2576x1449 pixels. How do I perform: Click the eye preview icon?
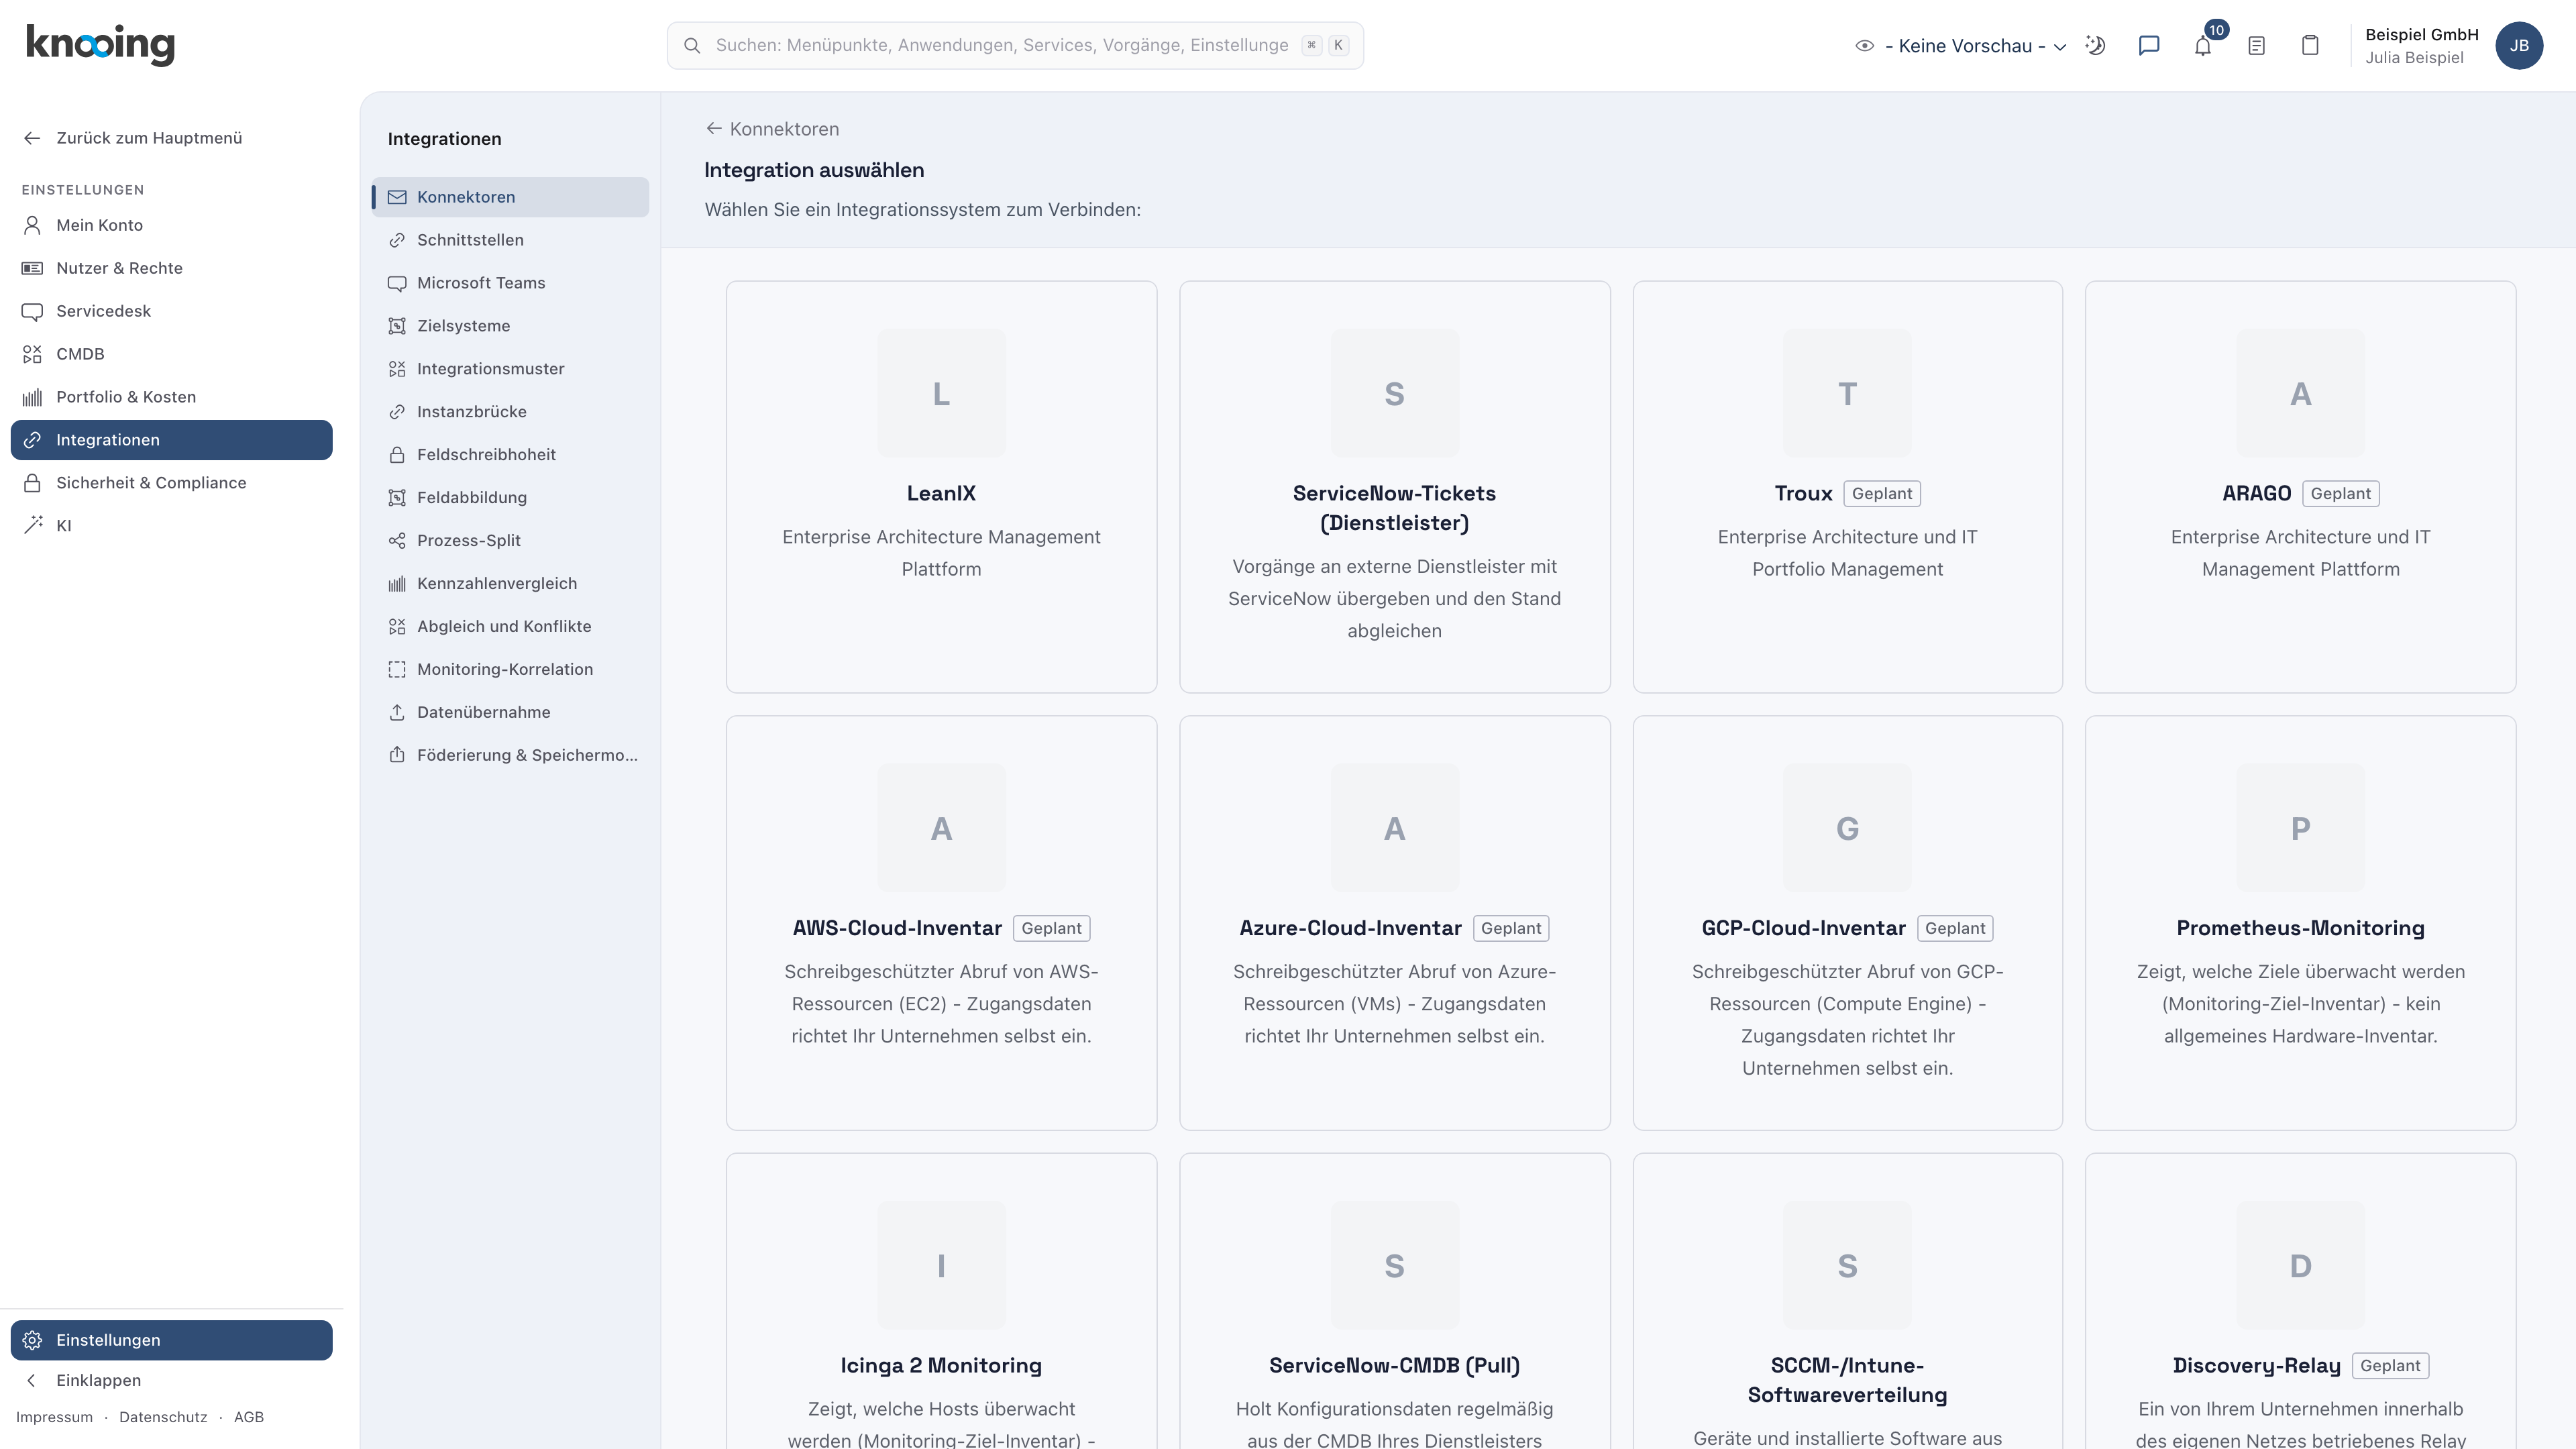(x=1864, y=46)
